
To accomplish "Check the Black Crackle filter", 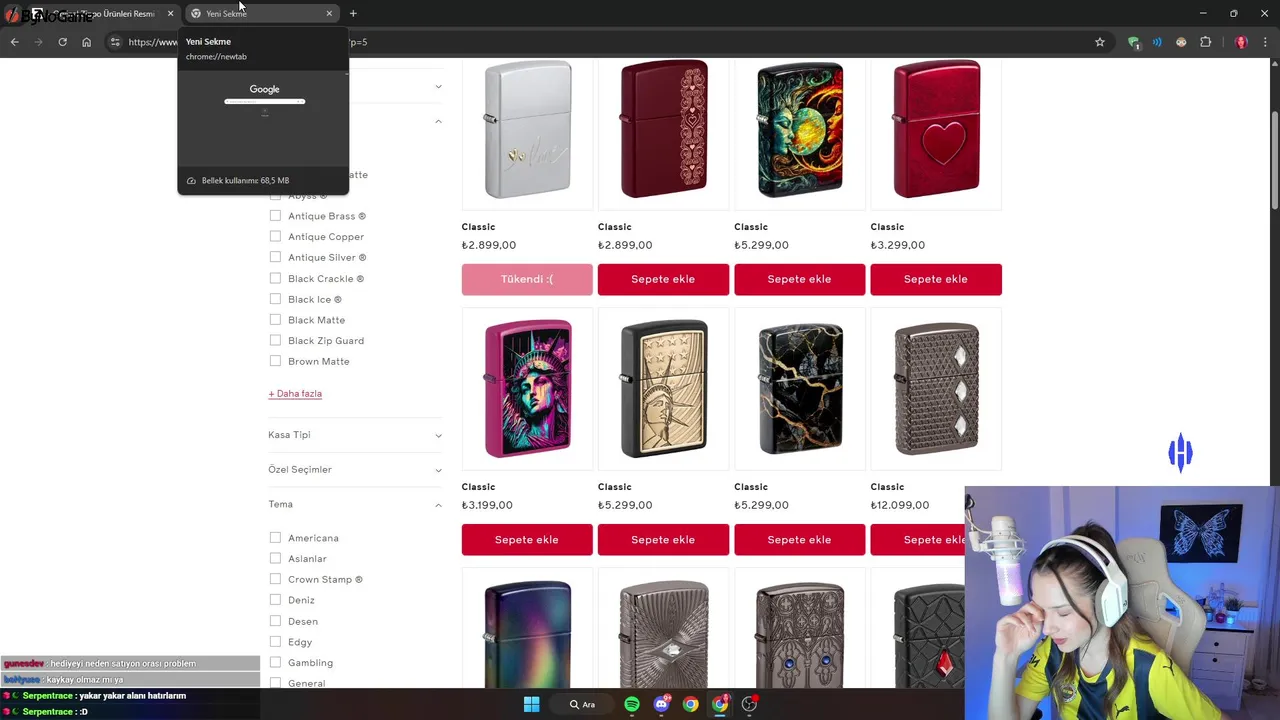I will click(275, 278).
